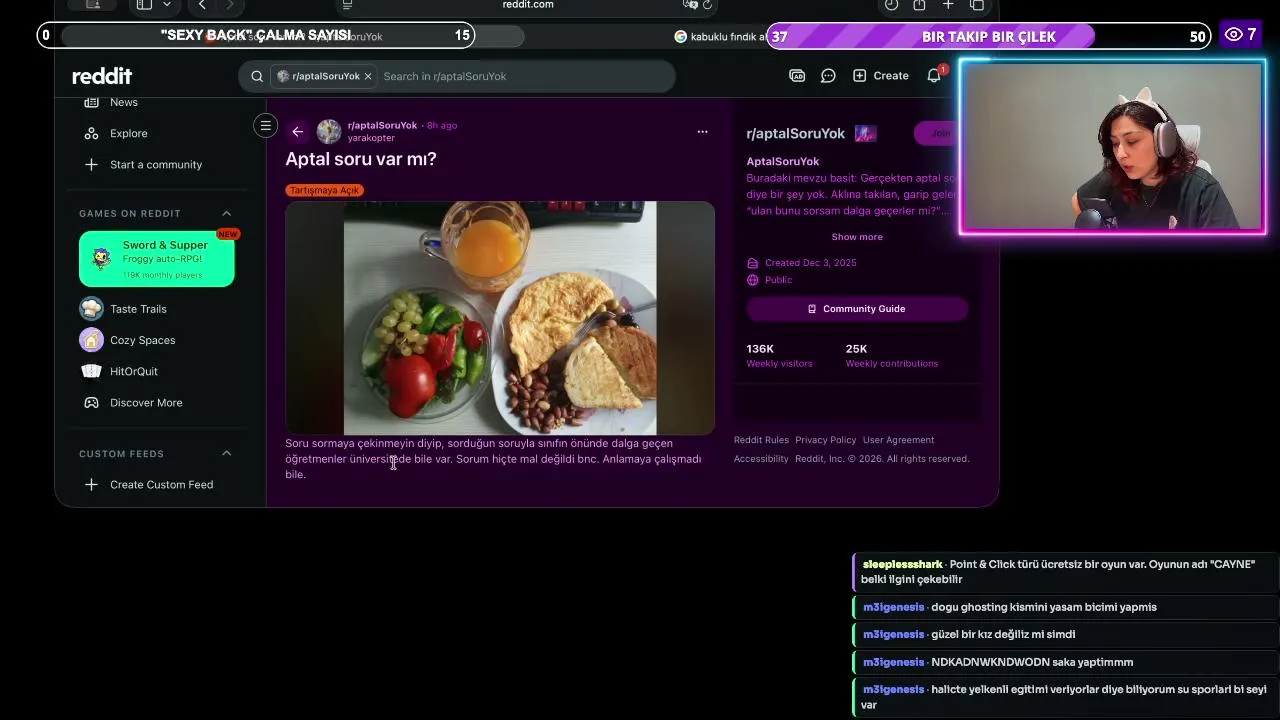This screenshot has height=720, width=1280.
Task: Click the 'SEXY BACK' çalma sayısı progress bar
Action: point(256,36)
